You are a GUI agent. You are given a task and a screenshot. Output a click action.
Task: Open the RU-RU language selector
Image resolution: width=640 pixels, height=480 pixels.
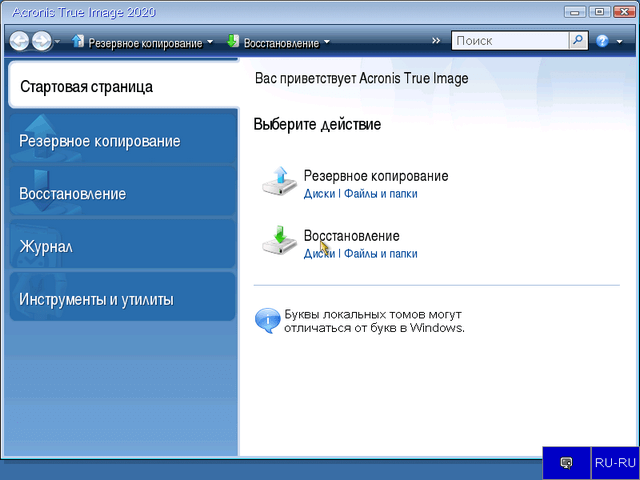614,463
